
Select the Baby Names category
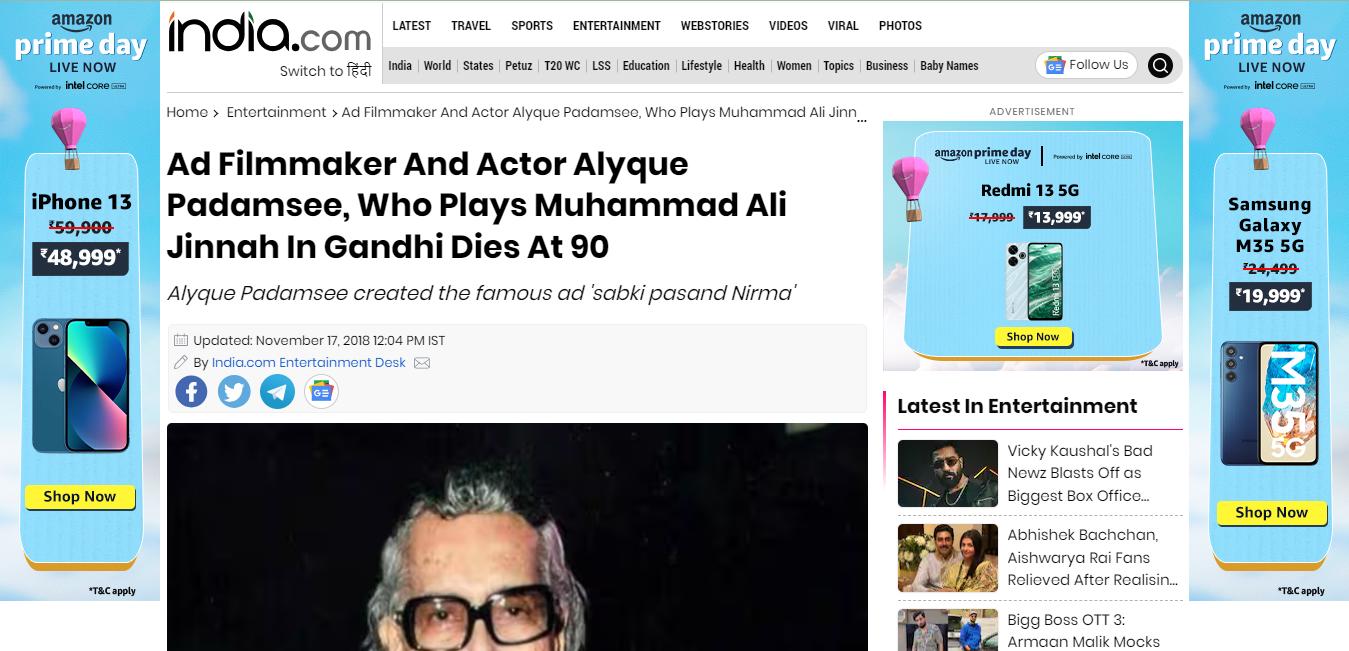pyautogui.click(x=949, y=66)
